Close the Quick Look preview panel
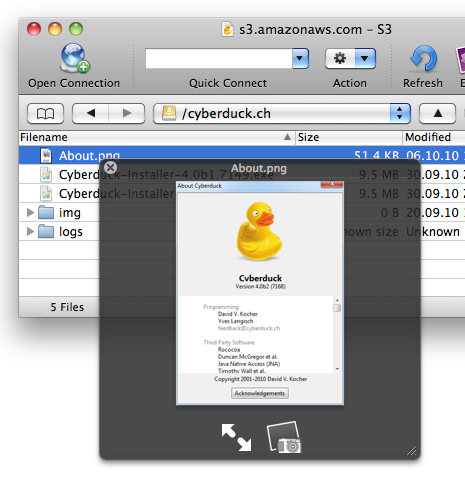The width and height of the screenshot is (465, 486). click(110, 167)
